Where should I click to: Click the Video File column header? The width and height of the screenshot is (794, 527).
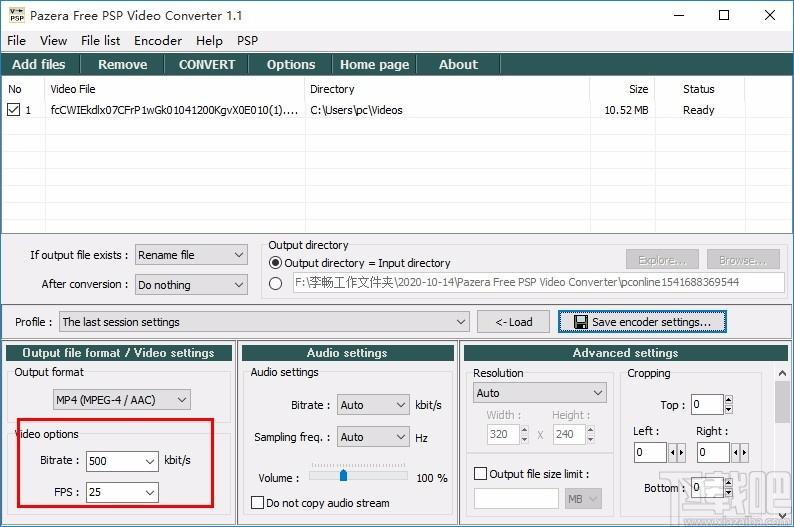[x=175, y=89]
